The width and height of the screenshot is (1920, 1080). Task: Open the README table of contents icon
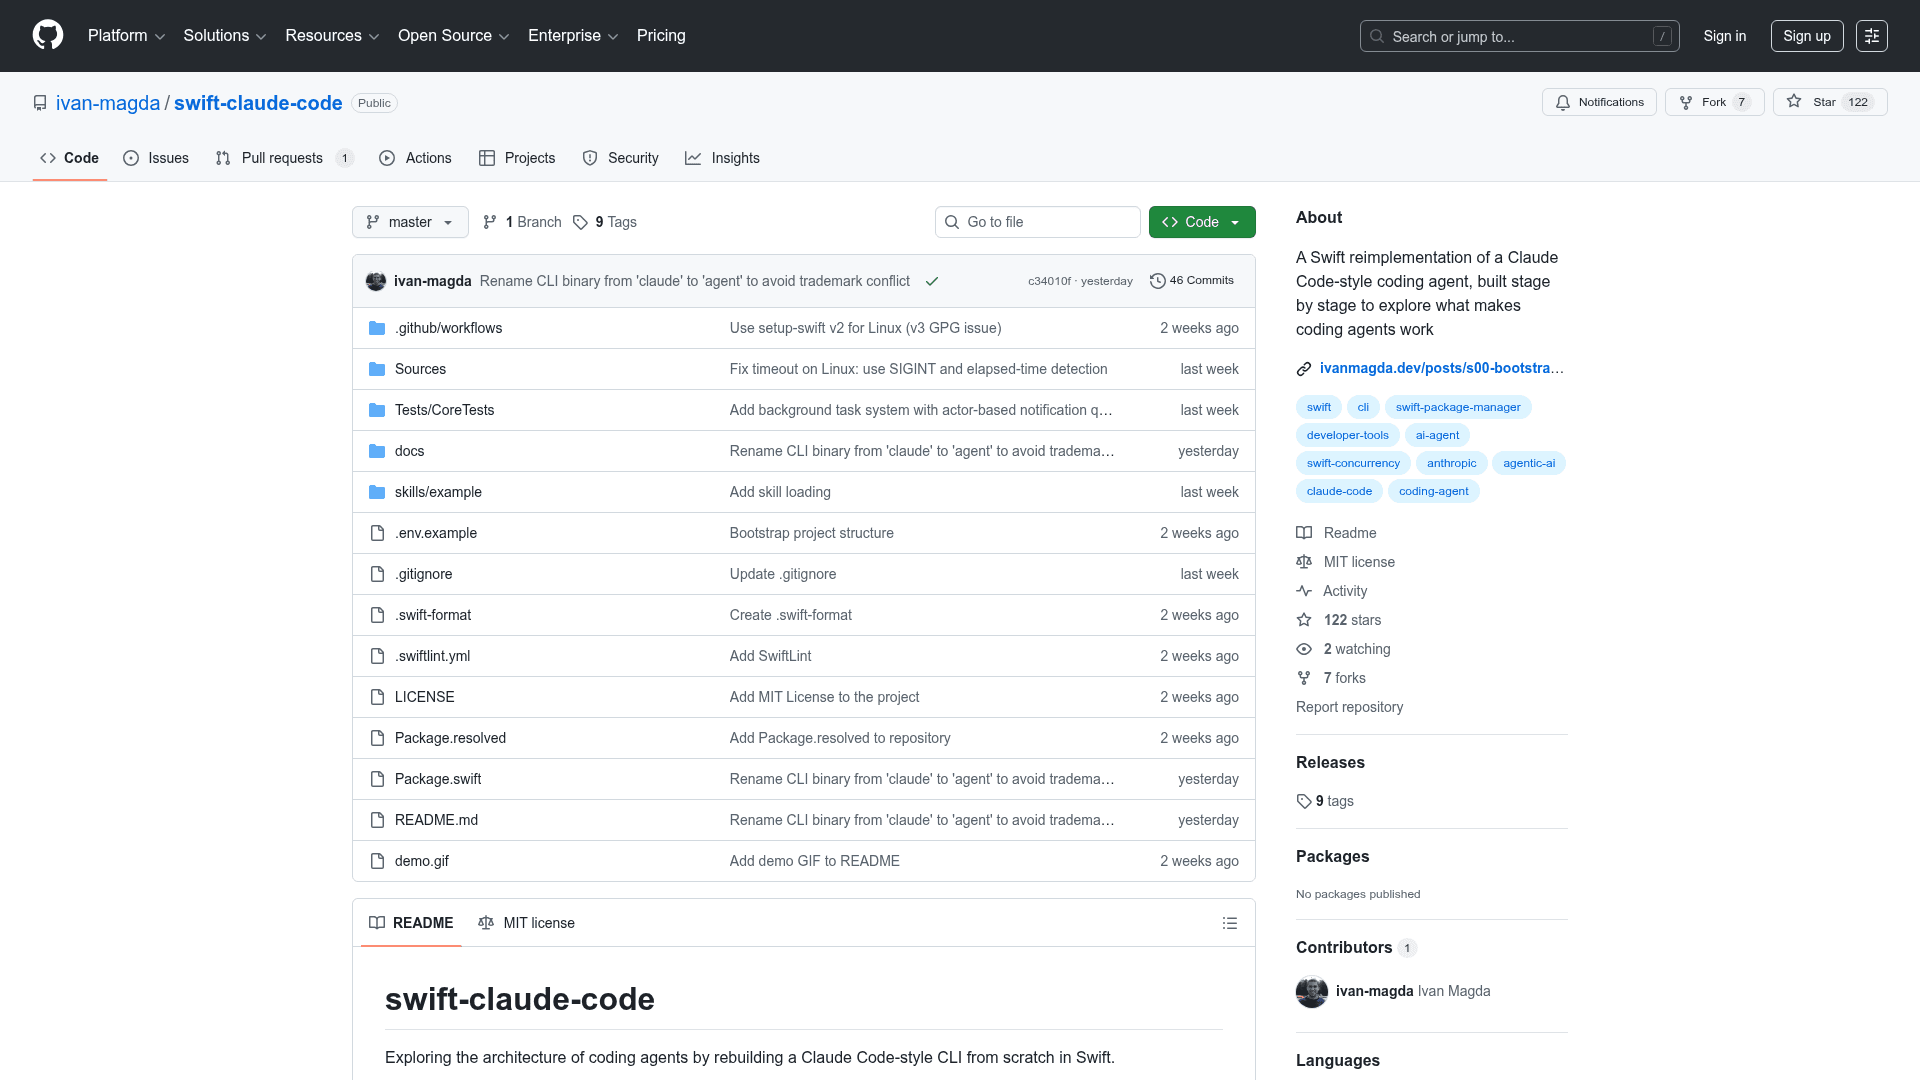pos(1230,922)
